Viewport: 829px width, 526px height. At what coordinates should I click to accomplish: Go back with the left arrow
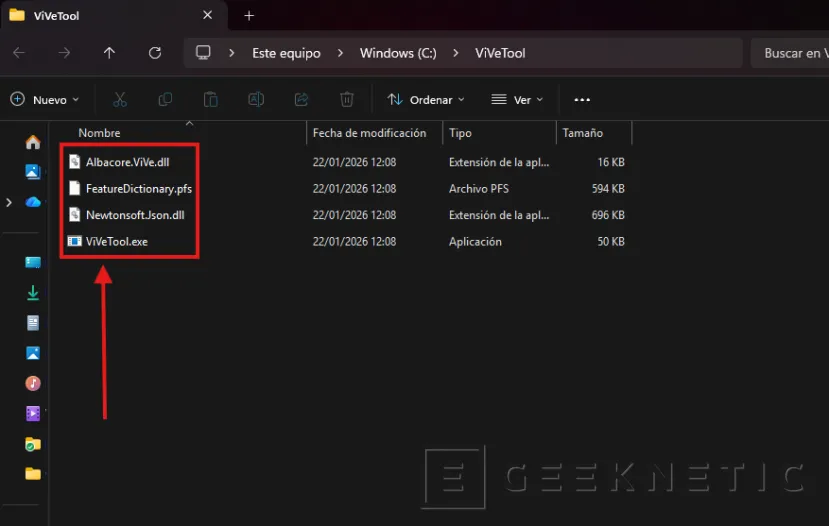[19, 53]
